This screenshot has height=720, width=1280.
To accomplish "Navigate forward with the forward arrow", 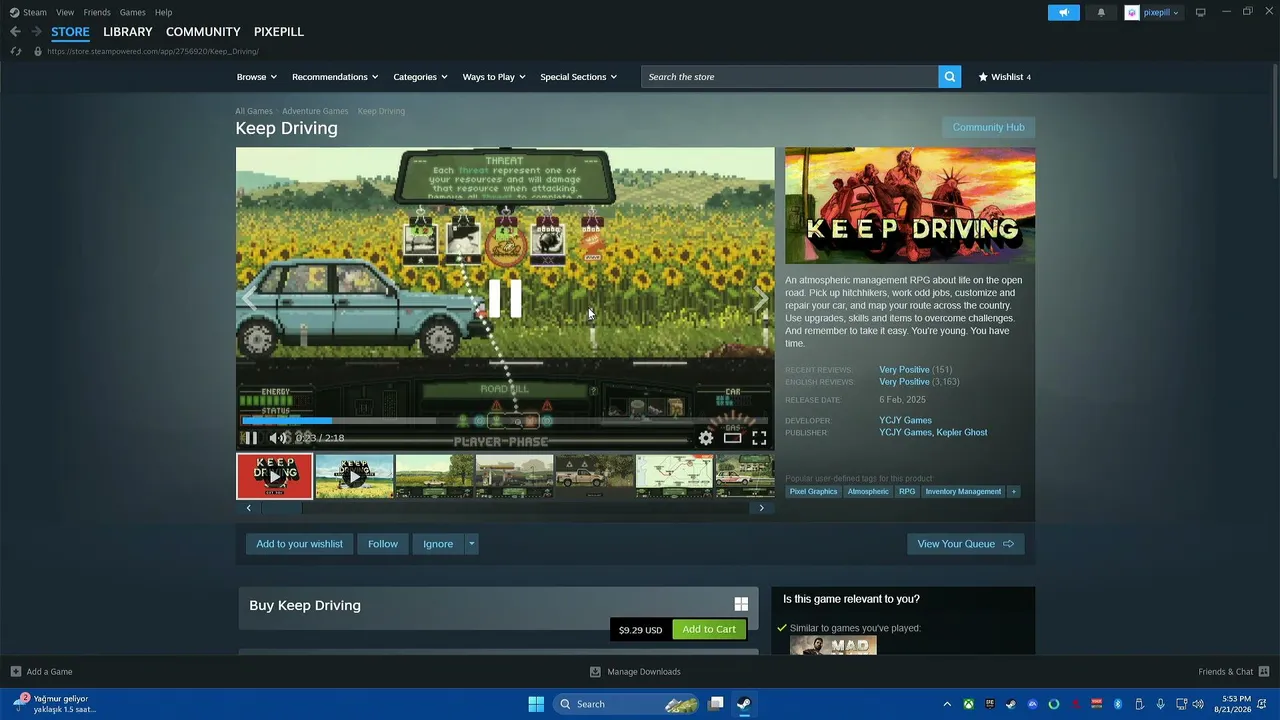I will click(36, 32).
